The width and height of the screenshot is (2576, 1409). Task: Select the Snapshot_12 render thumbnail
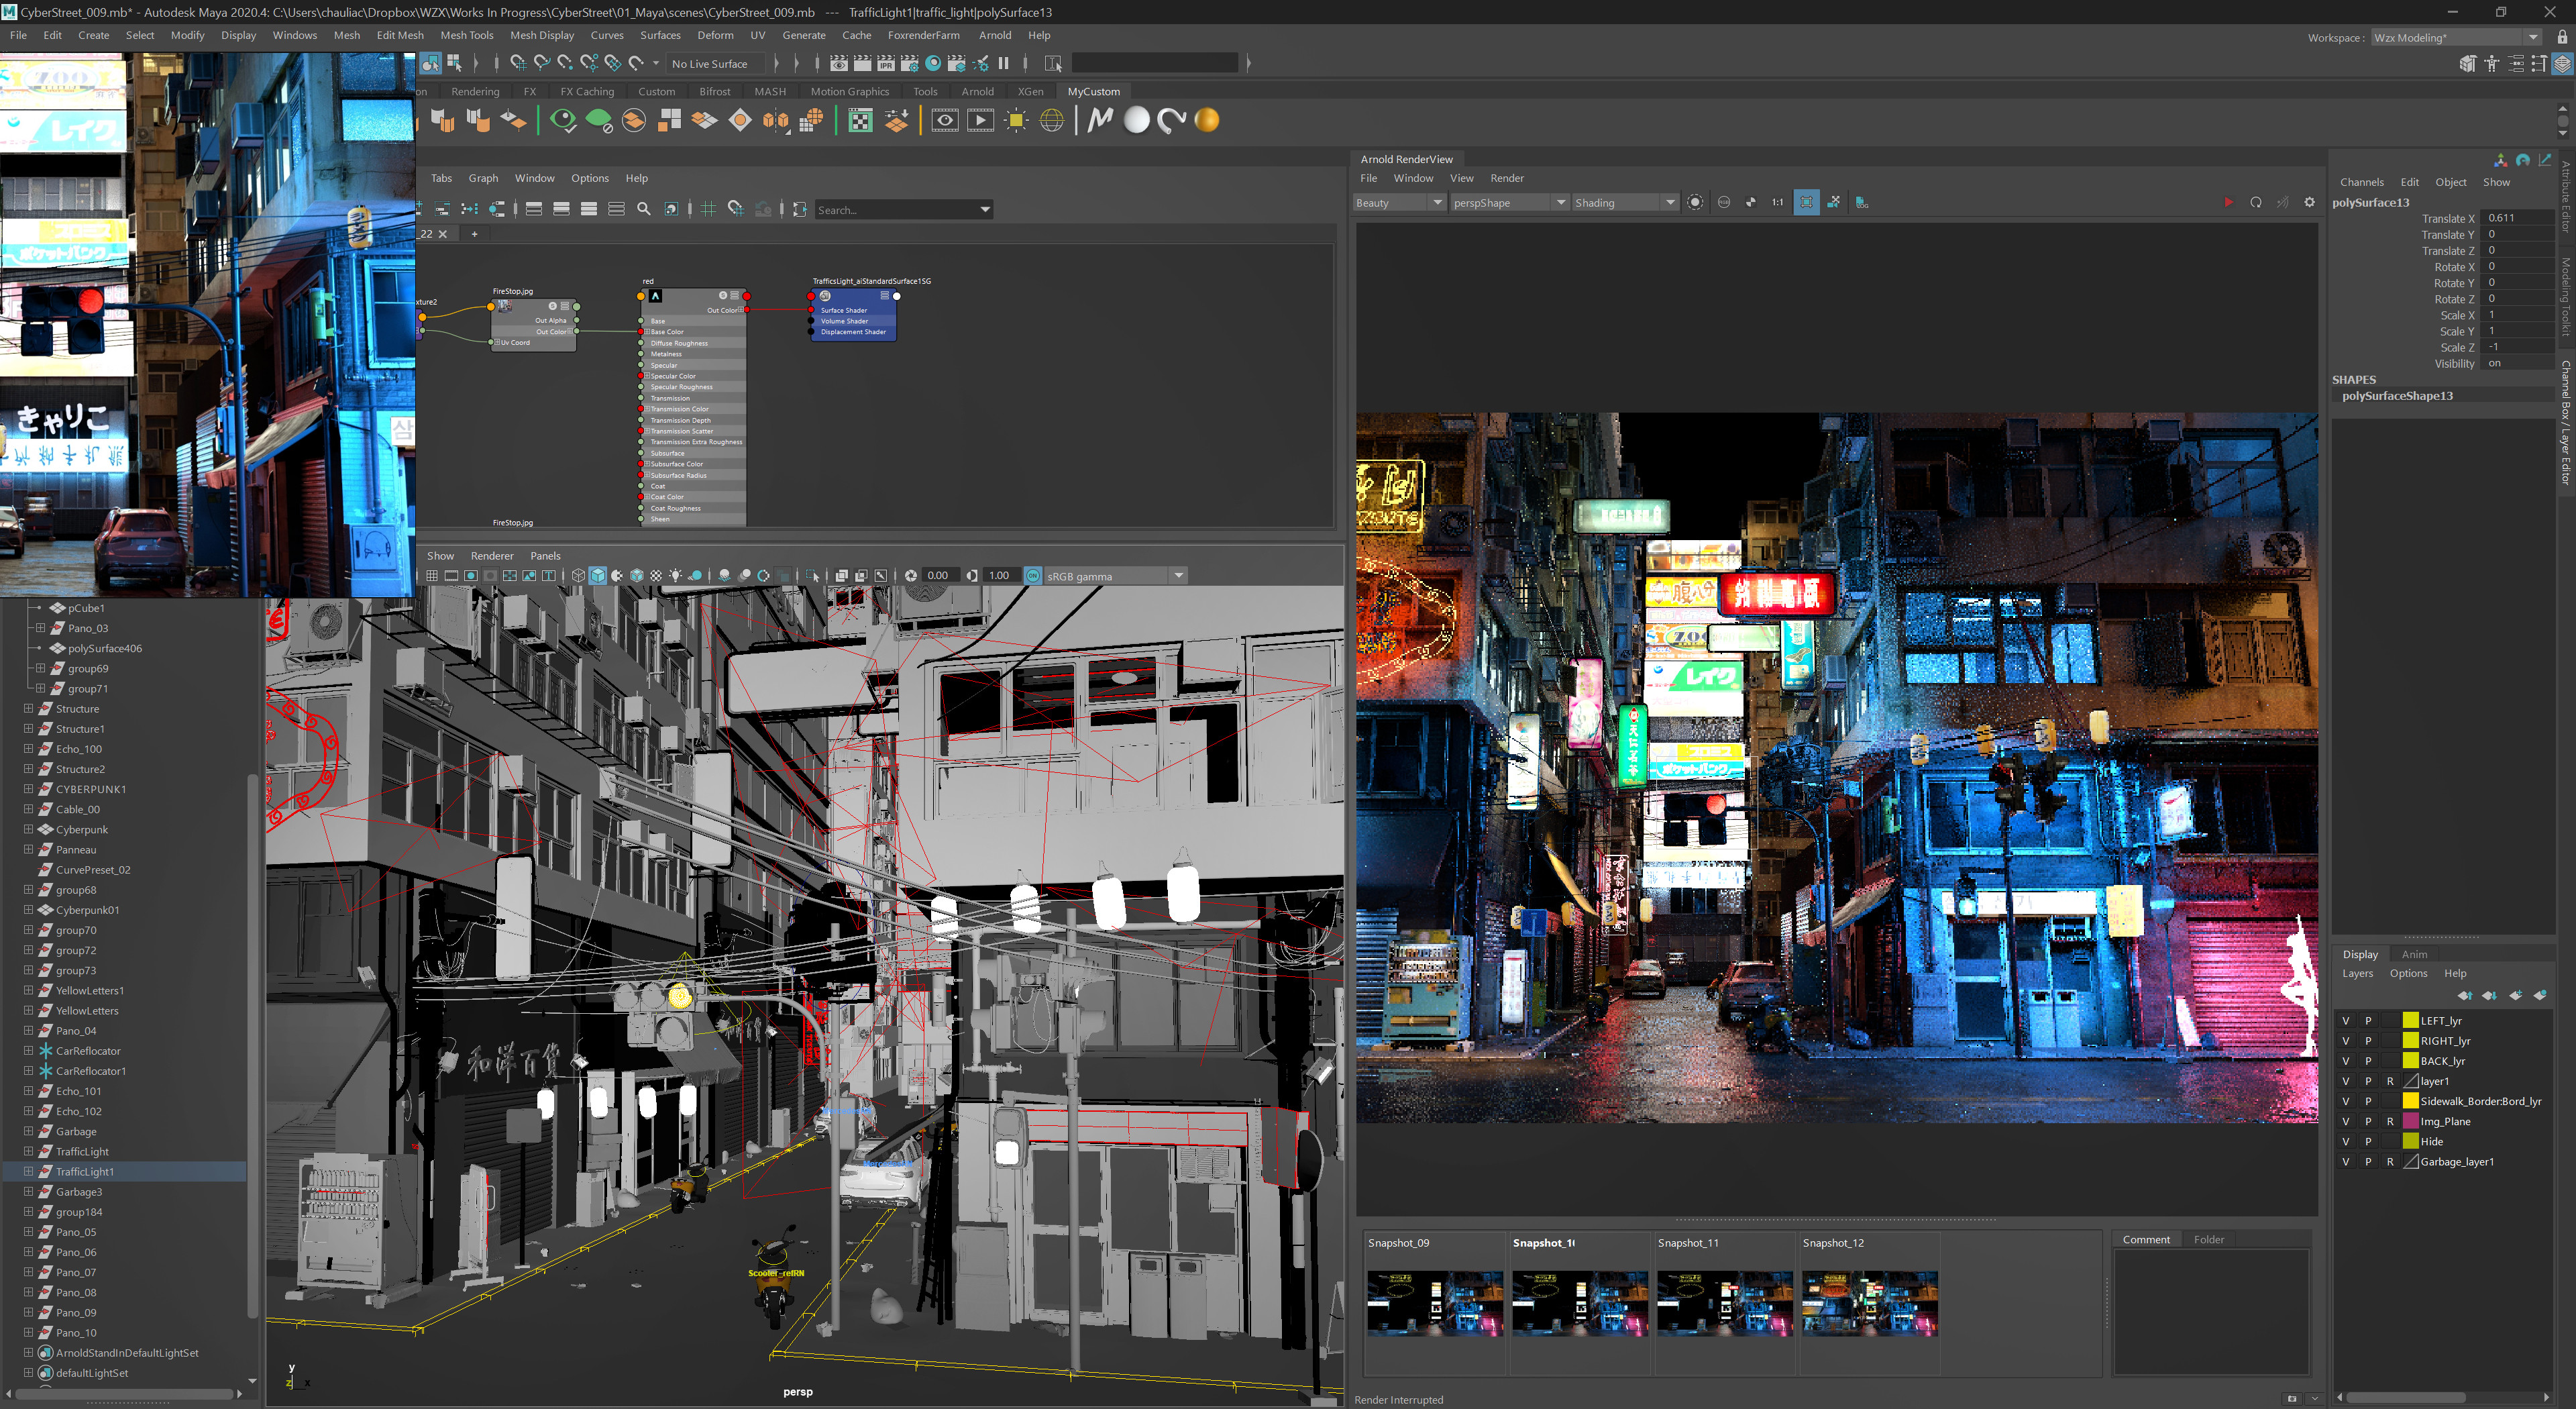click(x=1869, y=1303)
